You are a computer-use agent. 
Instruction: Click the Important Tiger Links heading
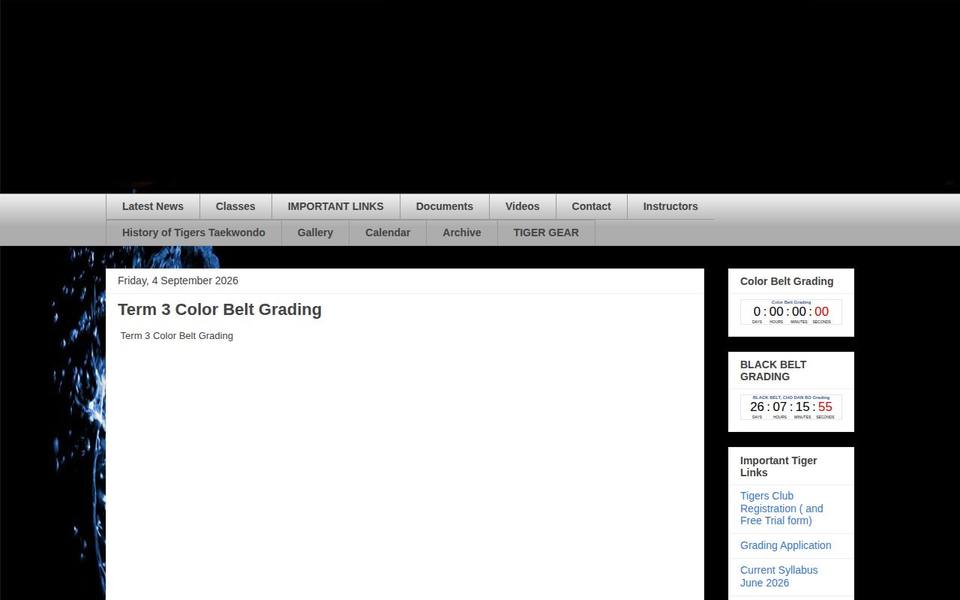point(778,467)
